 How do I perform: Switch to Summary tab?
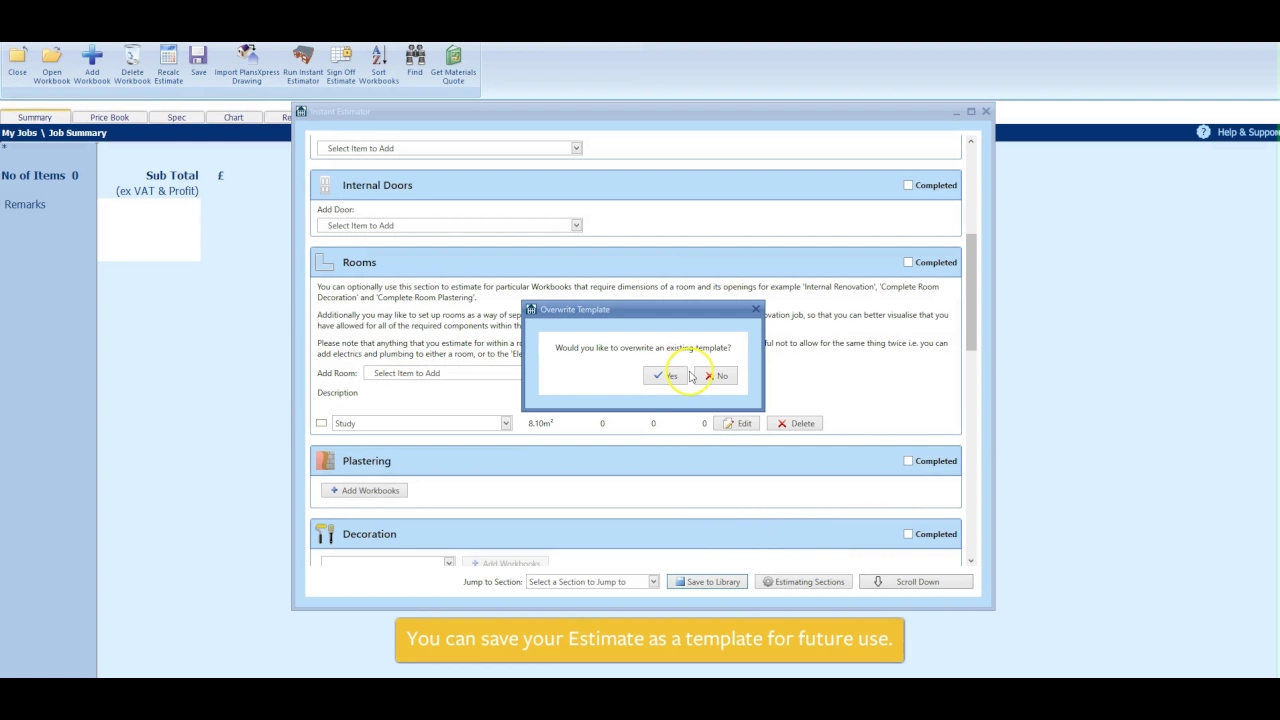[35, 117]
